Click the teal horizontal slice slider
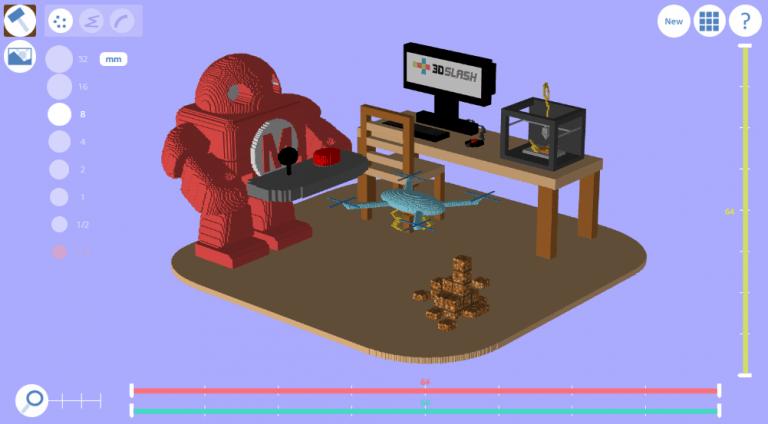Viewport: 768px width, 424px height. pos(425,411)
